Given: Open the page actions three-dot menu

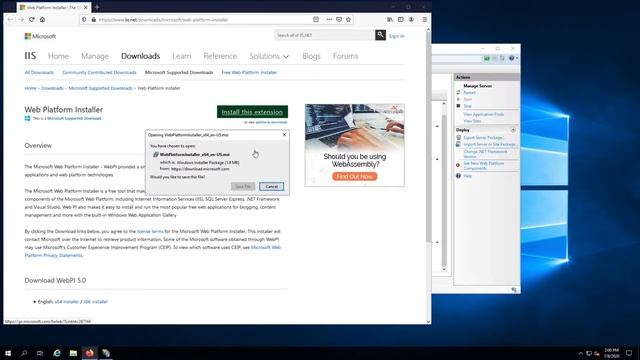Looking at the screenshot, I should [329, 19].
